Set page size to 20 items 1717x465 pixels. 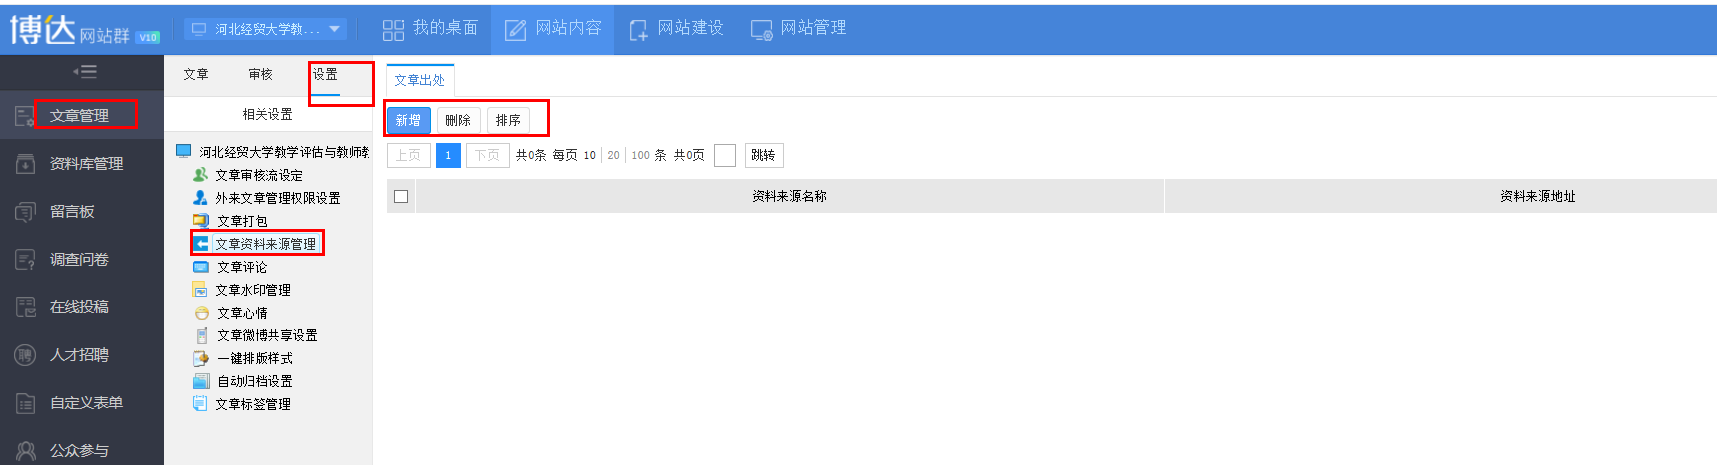pos(613,156)
